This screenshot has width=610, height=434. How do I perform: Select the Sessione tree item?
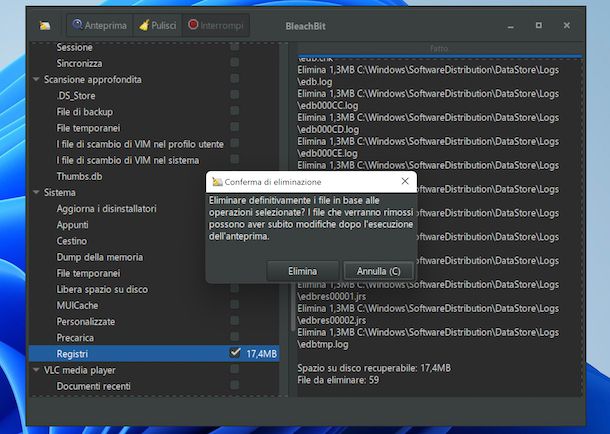click(74, 47)
